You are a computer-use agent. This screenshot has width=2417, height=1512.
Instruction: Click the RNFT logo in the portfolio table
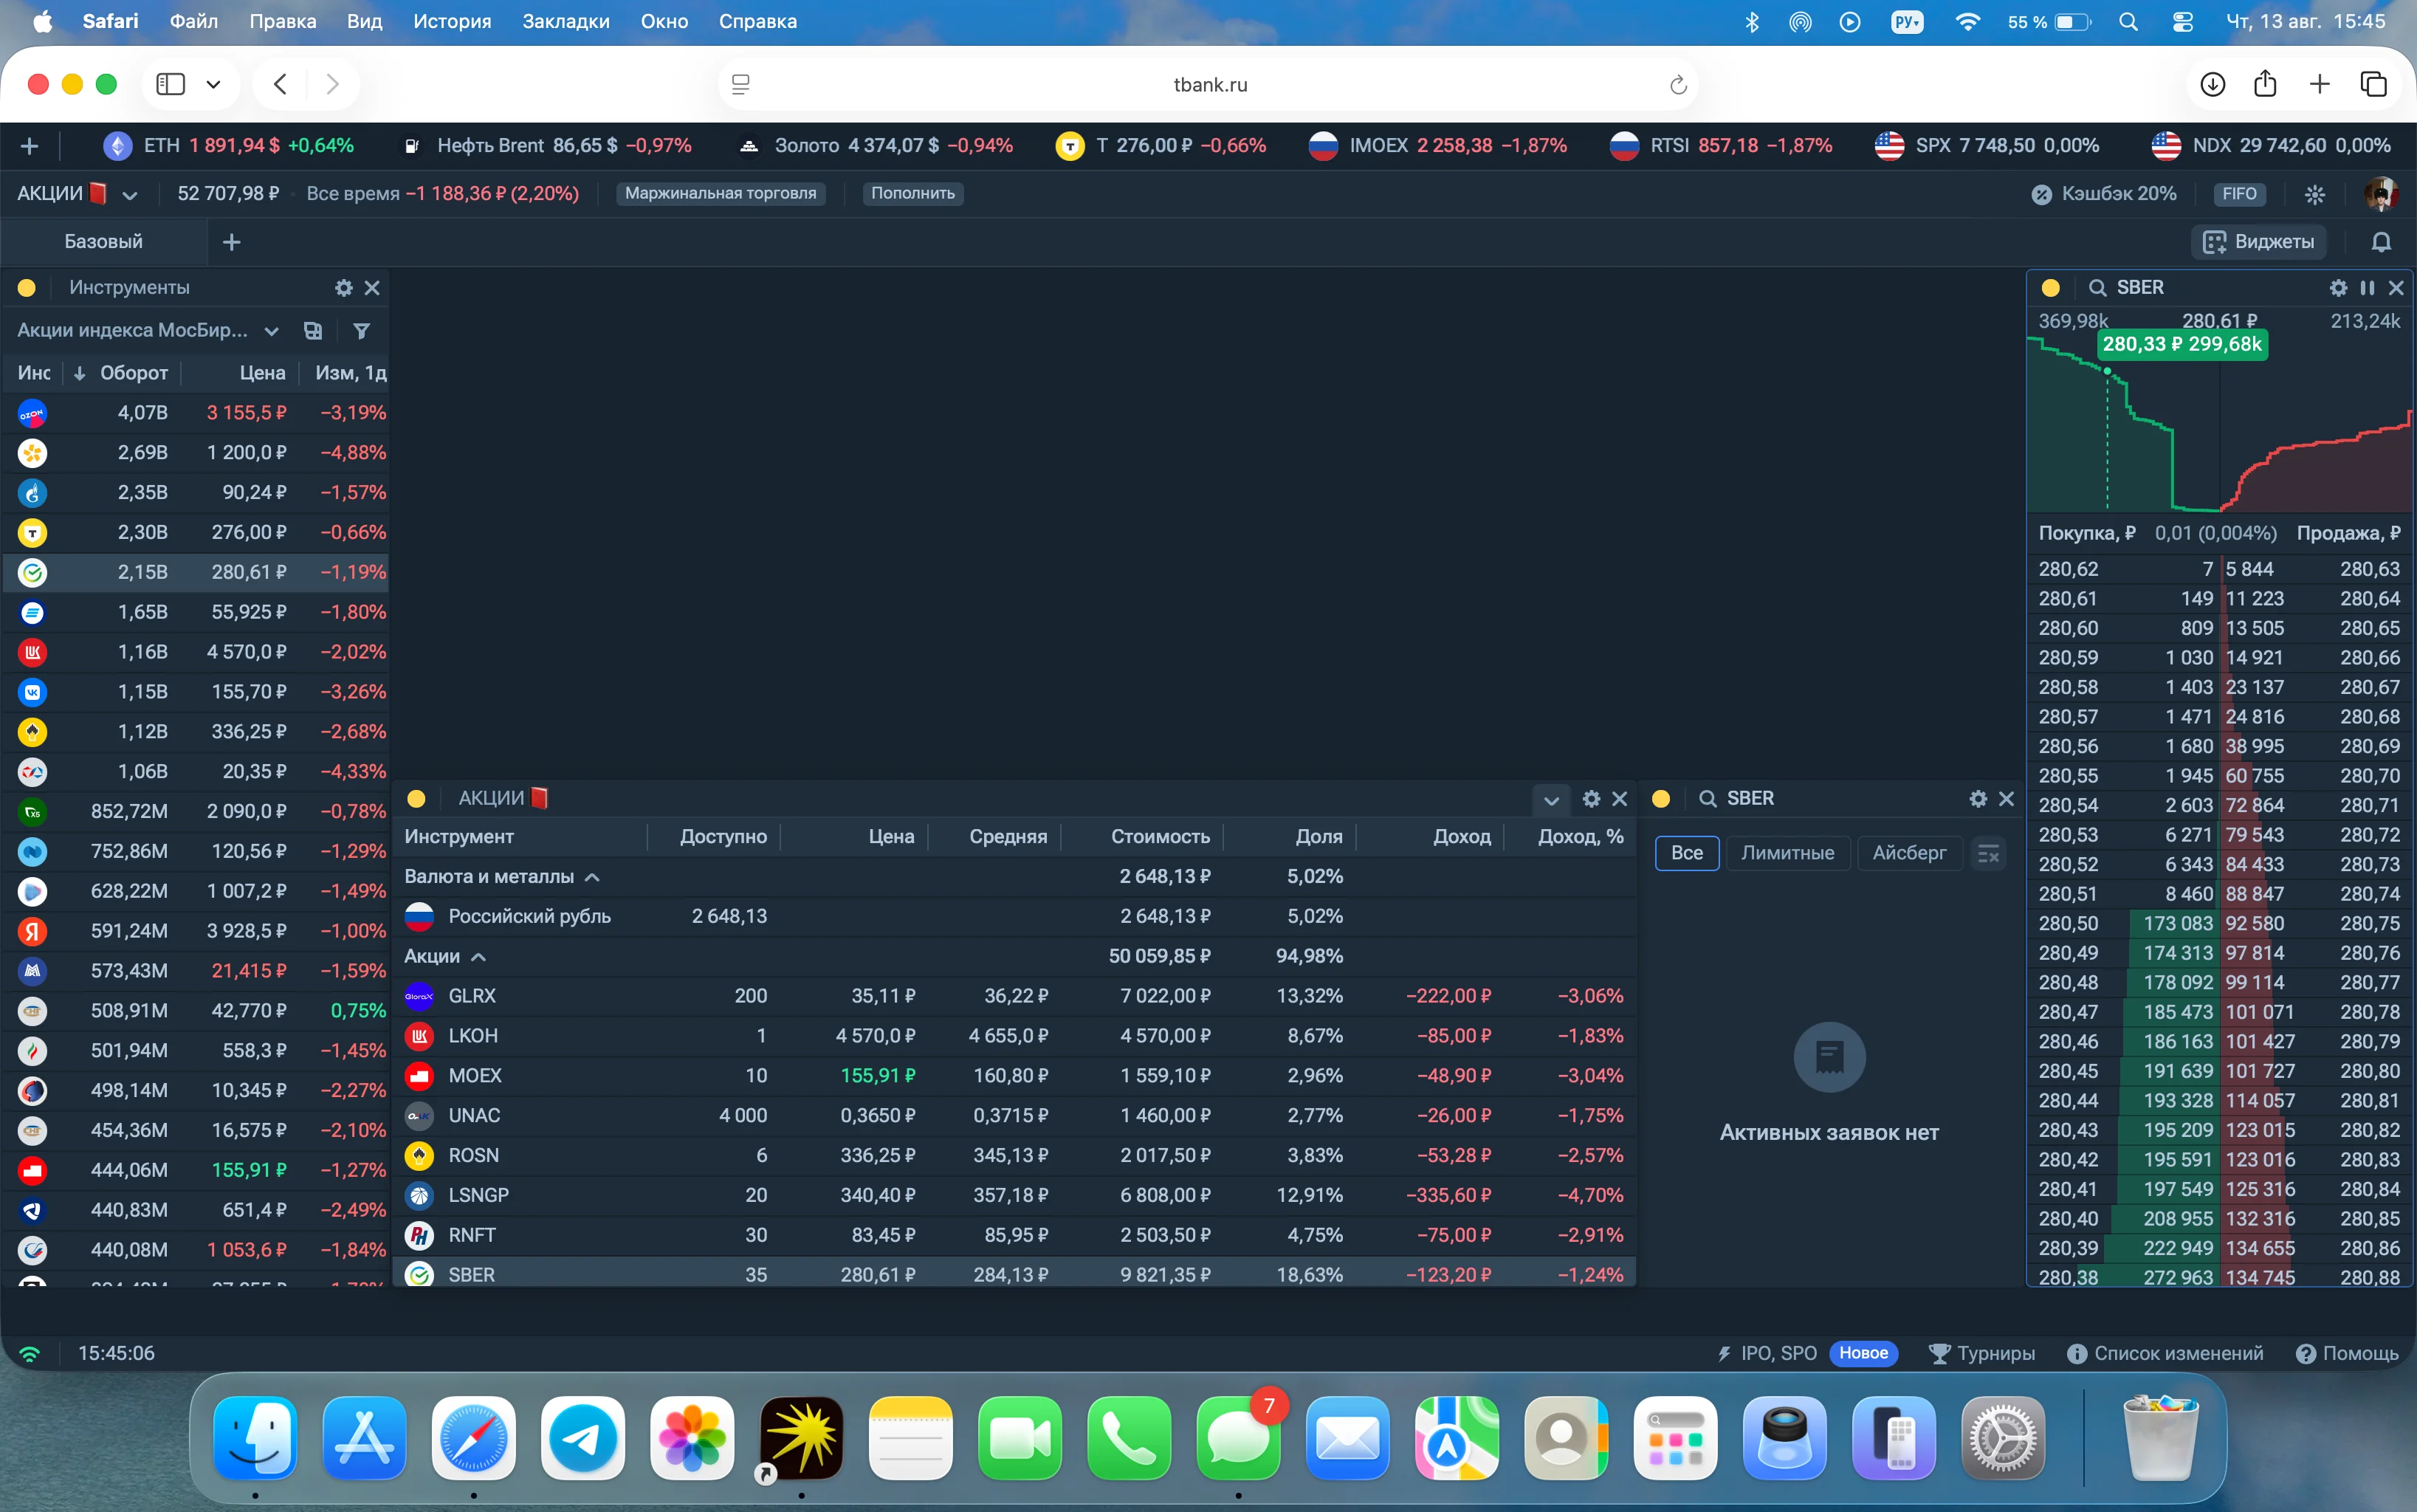pyautogui.click(x=419, y=1235)
